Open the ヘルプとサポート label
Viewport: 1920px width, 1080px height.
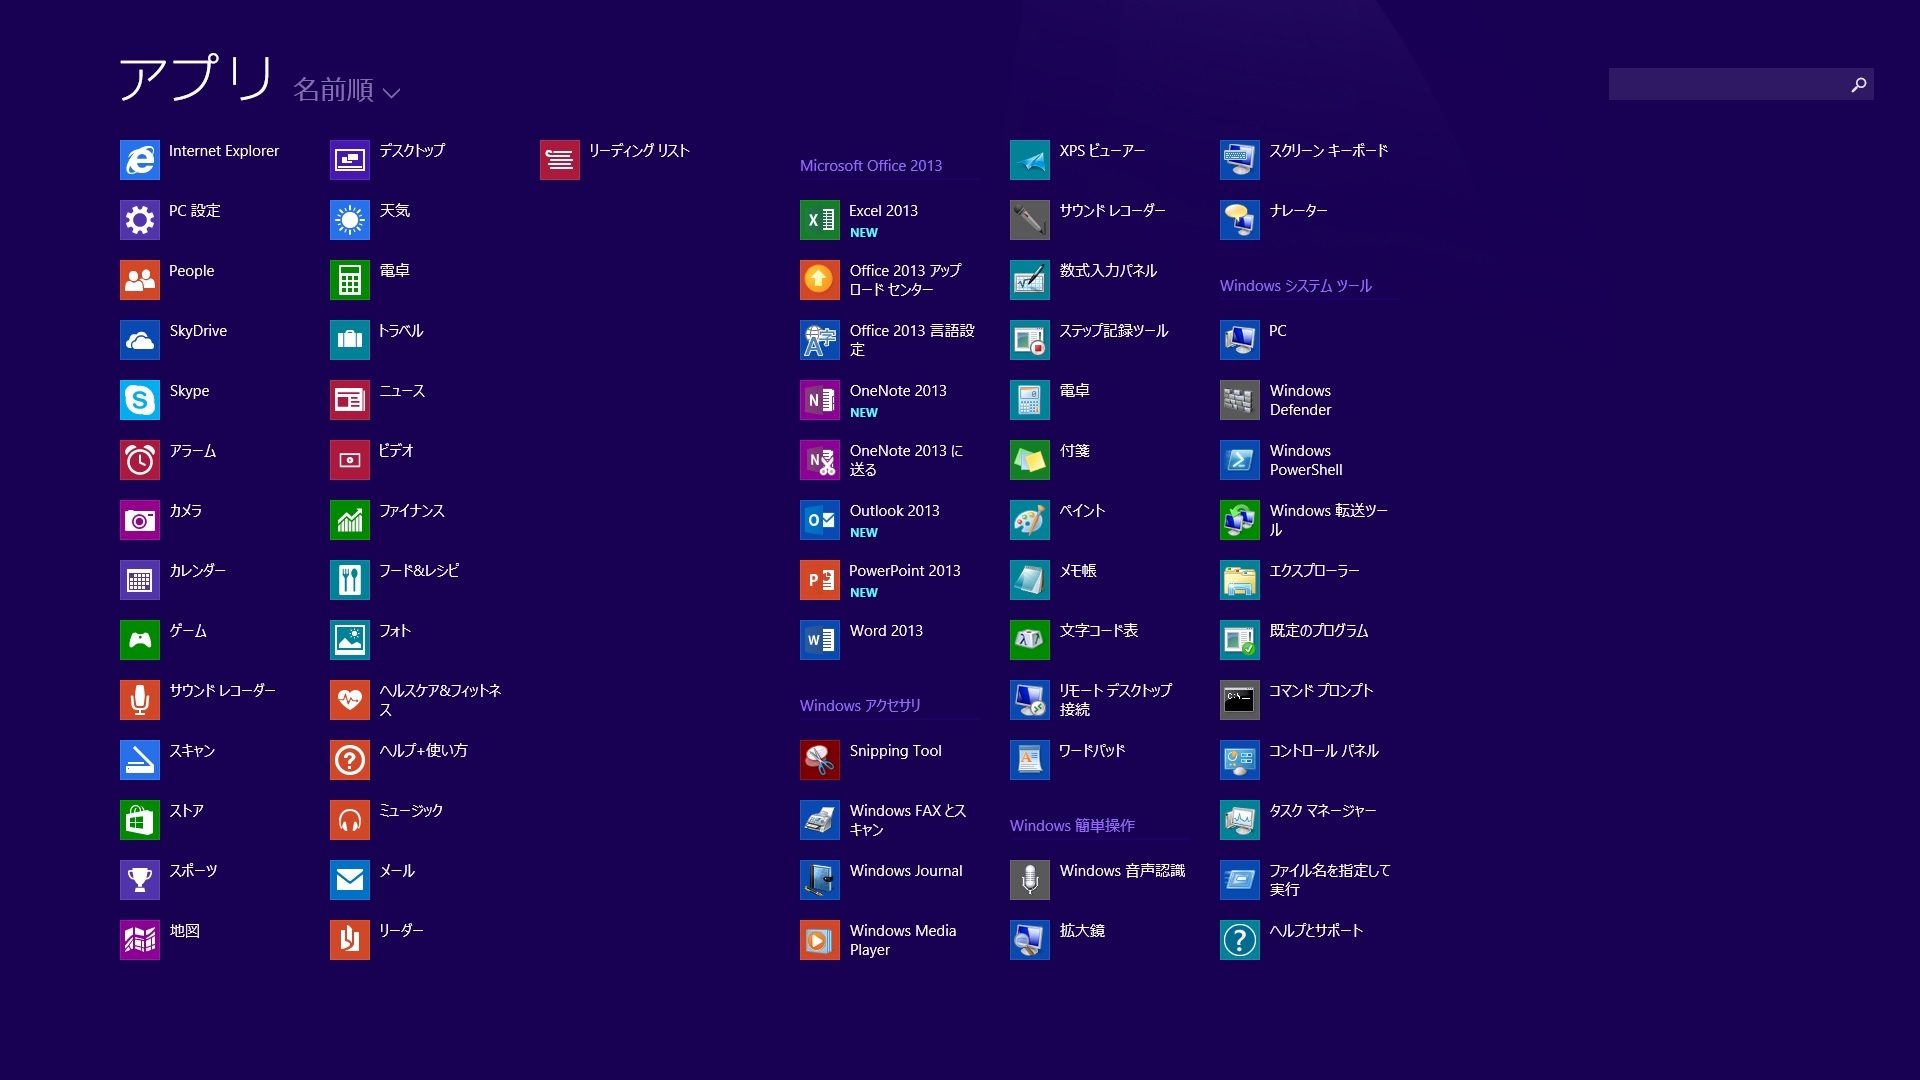pyautogui.click(x=1316, y=931)
